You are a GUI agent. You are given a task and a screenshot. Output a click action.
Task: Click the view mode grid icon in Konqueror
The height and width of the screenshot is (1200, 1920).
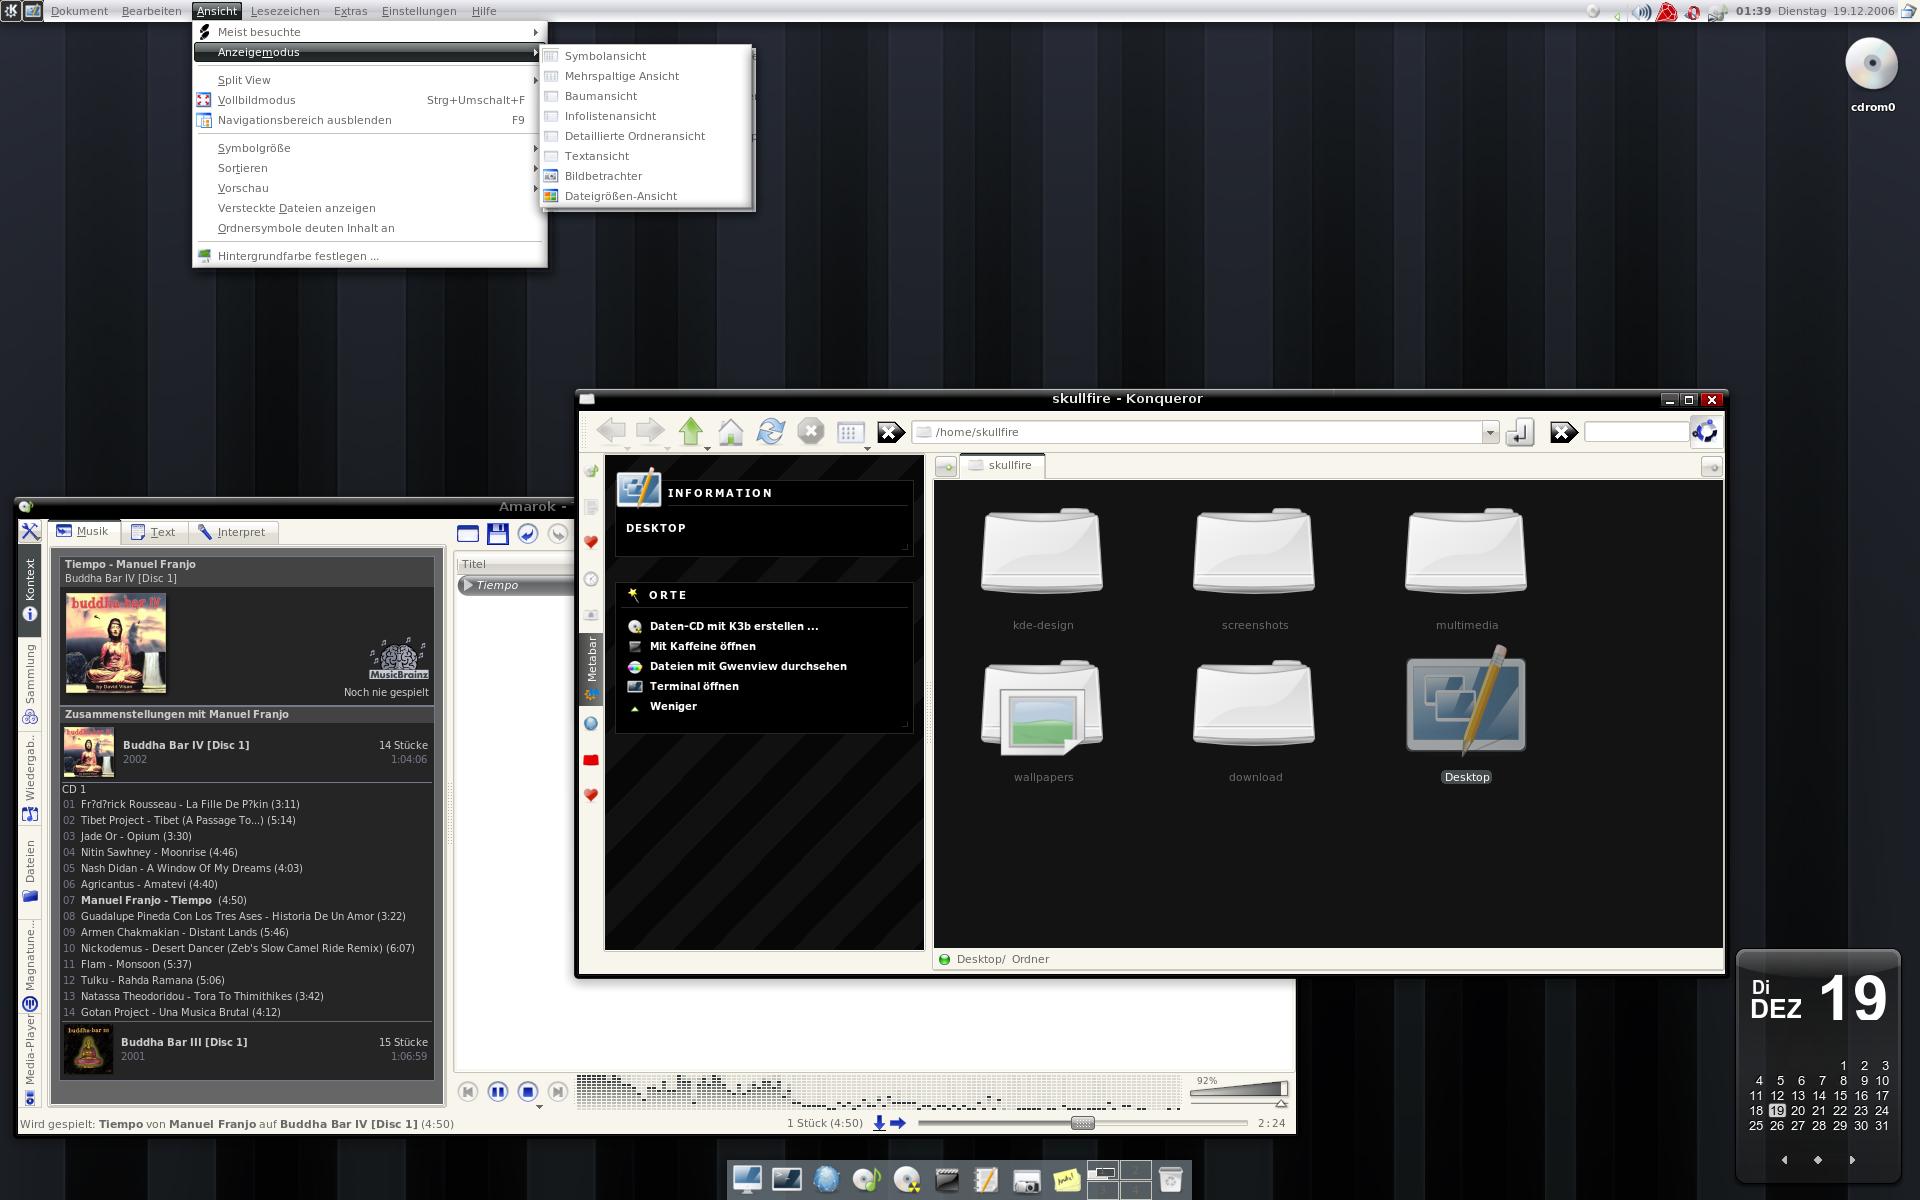pyautogui.click(x=850, y=432)
